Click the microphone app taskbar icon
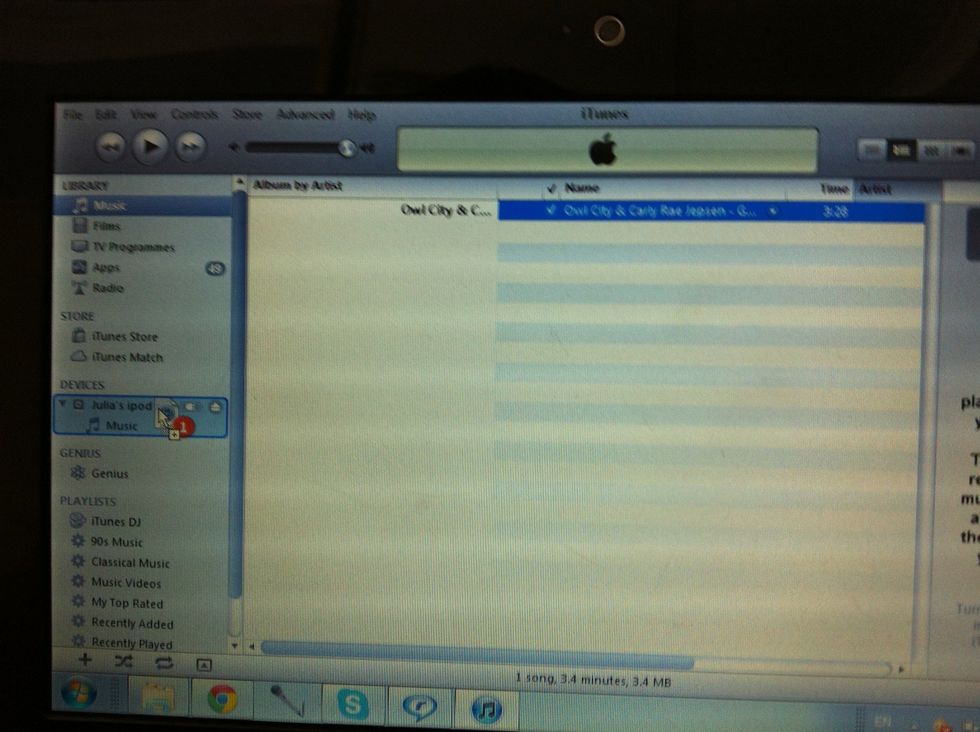The height and width of the screenshot is (732, 980). point(288,701)
